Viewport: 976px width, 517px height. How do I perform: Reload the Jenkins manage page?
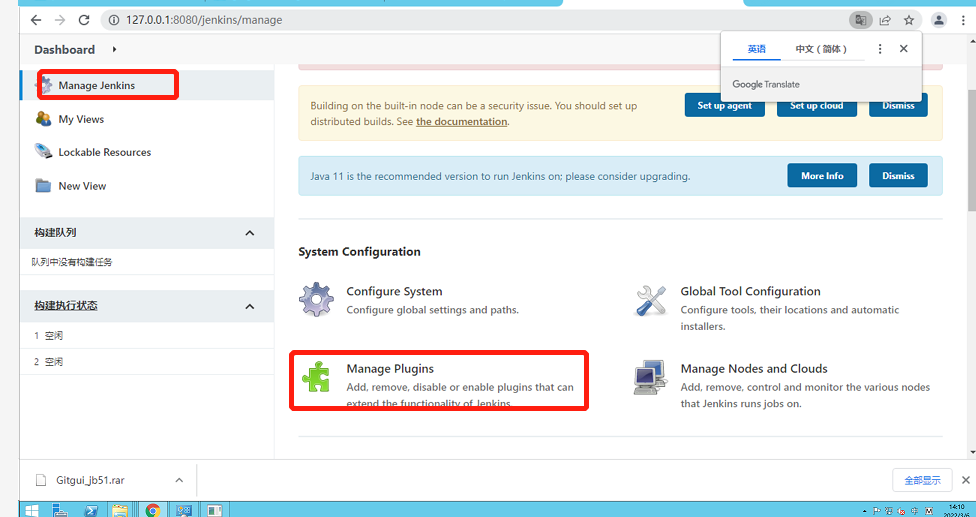click(x=84, y=20)
